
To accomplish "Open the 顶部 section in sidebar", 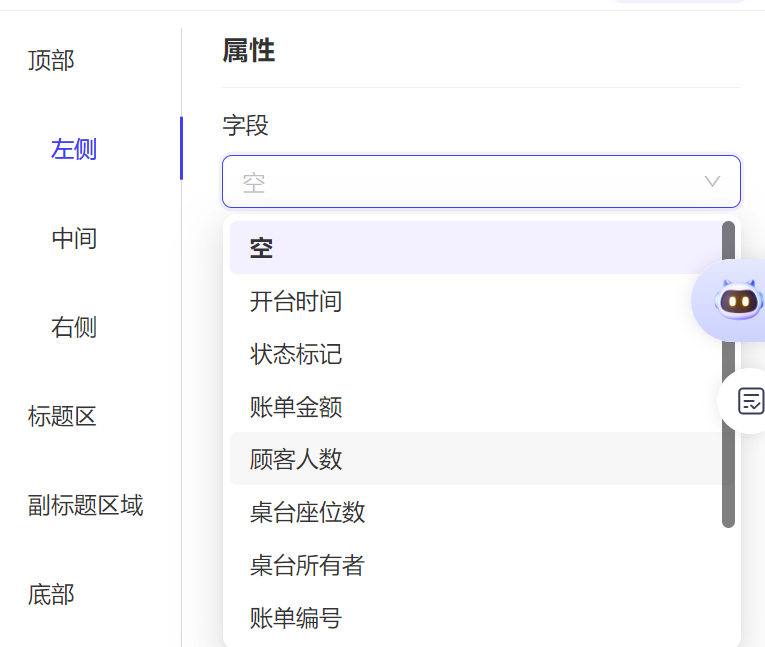I will (x=51, y=61).
